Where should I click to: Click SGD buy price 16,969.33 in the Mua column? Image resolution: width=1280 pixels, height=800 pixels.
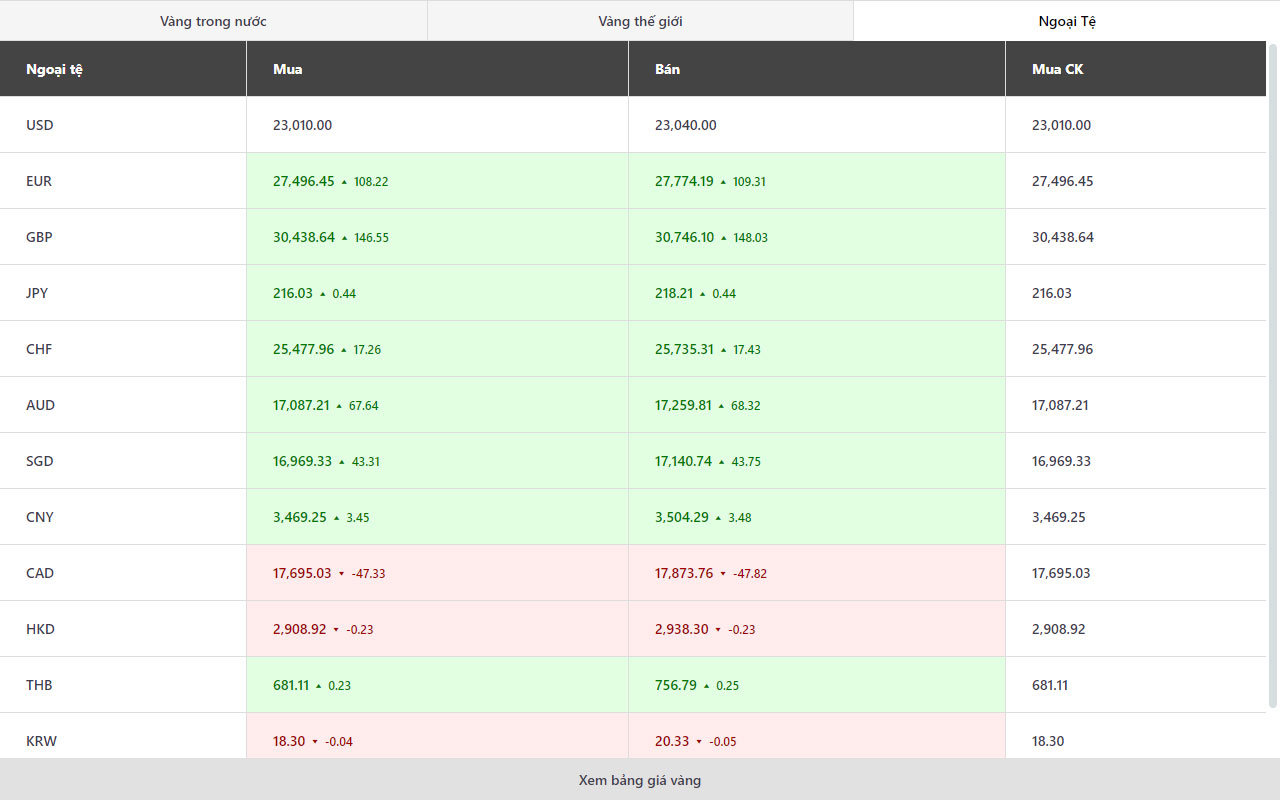pyautogui.click(x=302, y=461)
